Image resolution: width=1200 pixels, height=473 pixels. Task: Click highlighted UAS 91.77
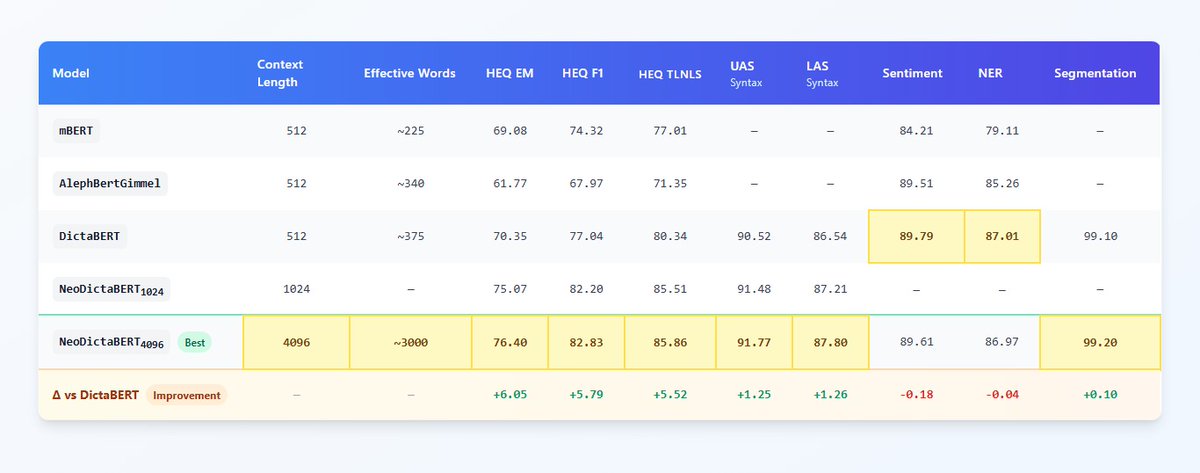click(x=754, y=342)
